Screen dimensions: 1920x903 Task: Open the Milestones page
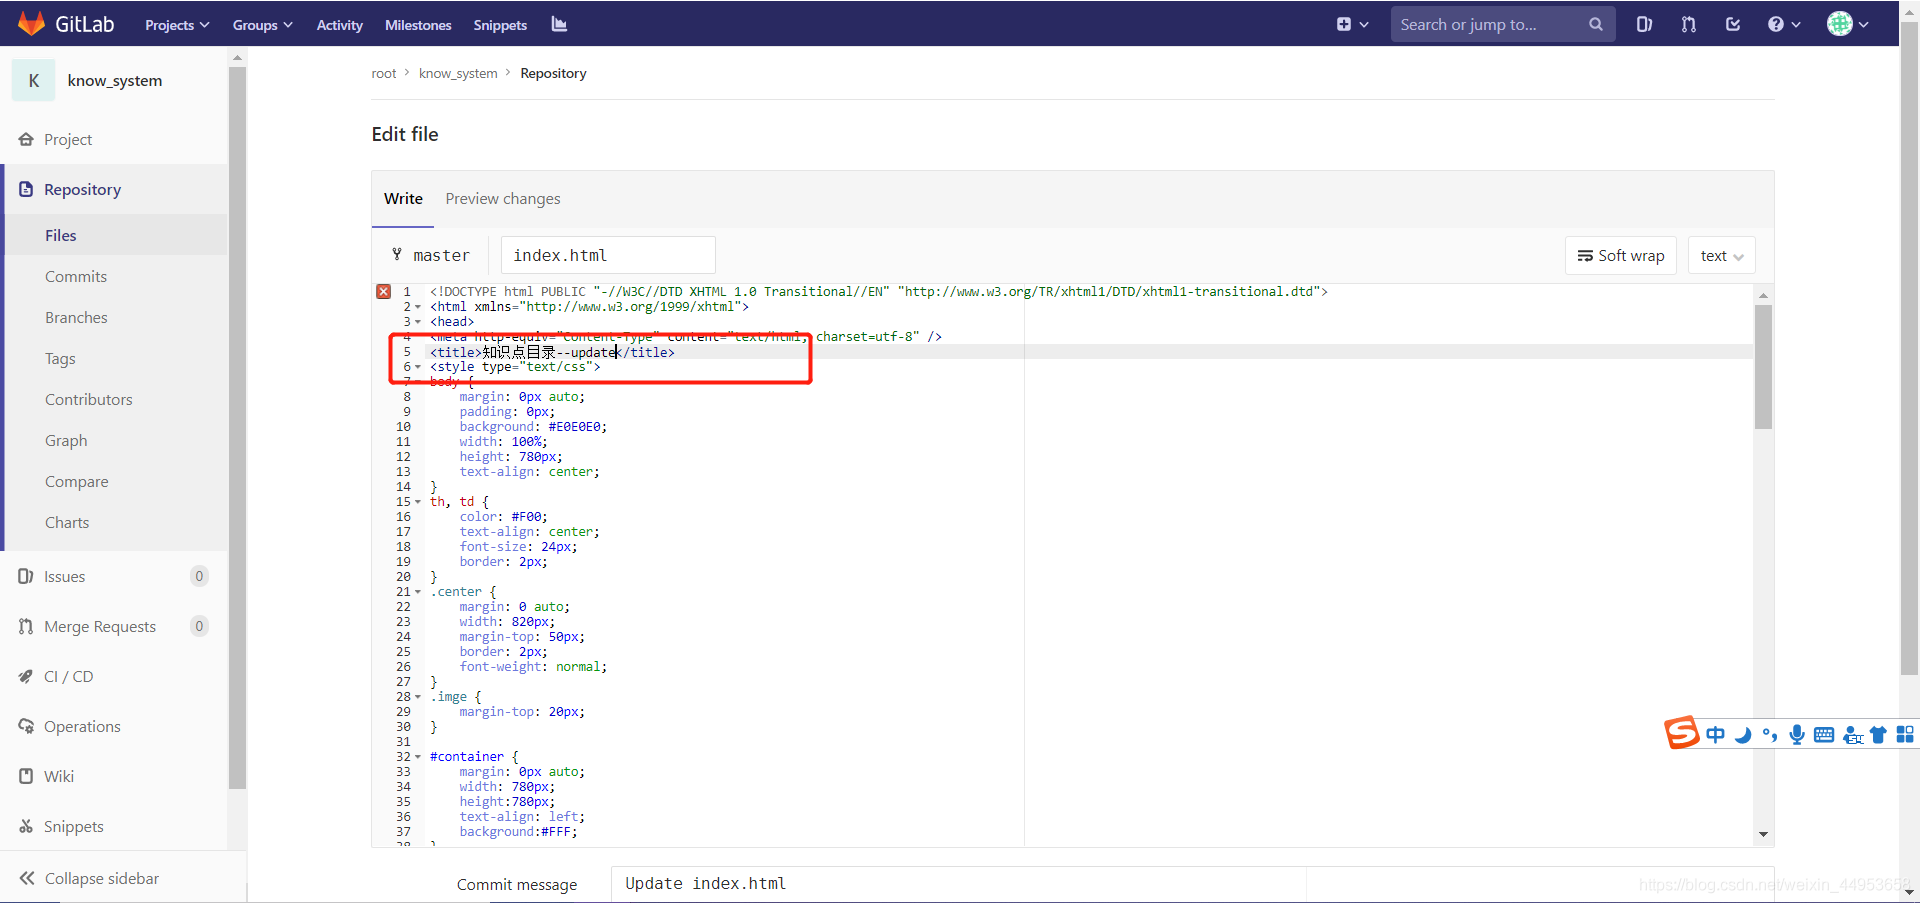[418, 25]
